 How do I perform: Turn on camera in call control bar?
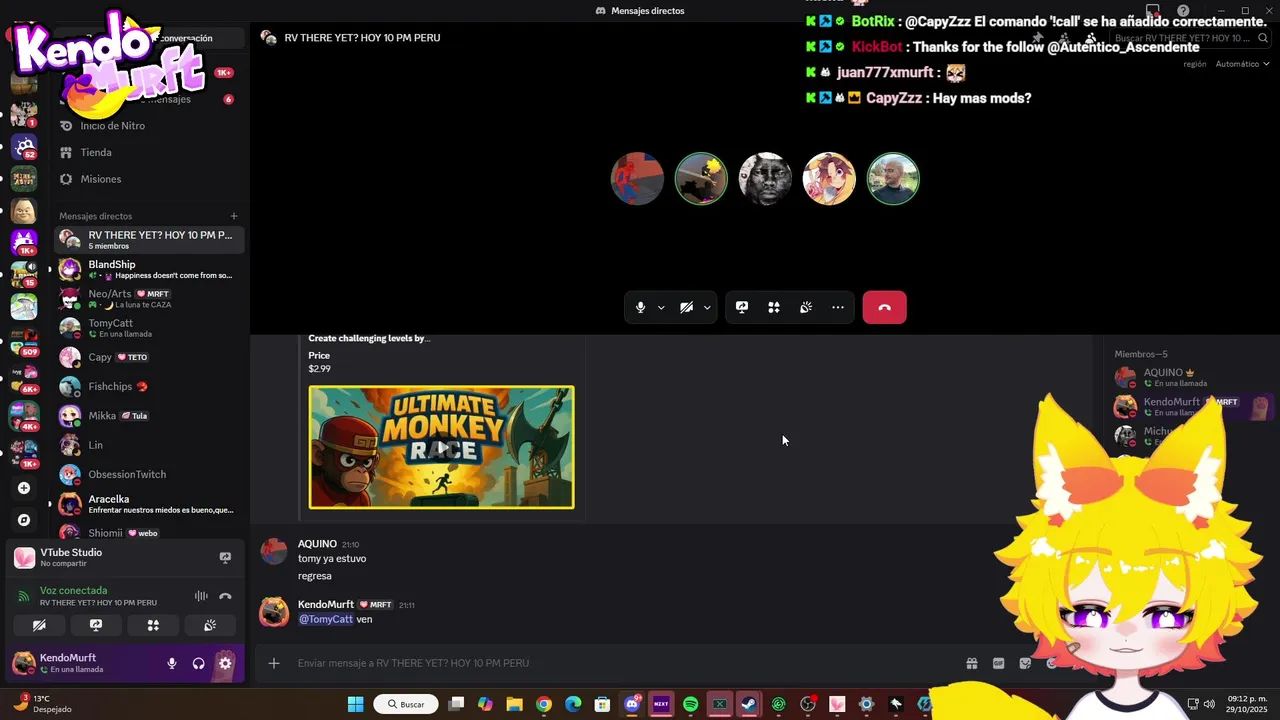coord(686,307)
